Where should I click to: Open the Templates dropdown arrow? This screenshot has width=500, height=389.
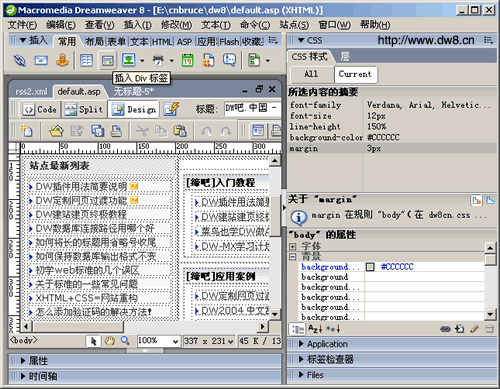(x=268, y=61)
